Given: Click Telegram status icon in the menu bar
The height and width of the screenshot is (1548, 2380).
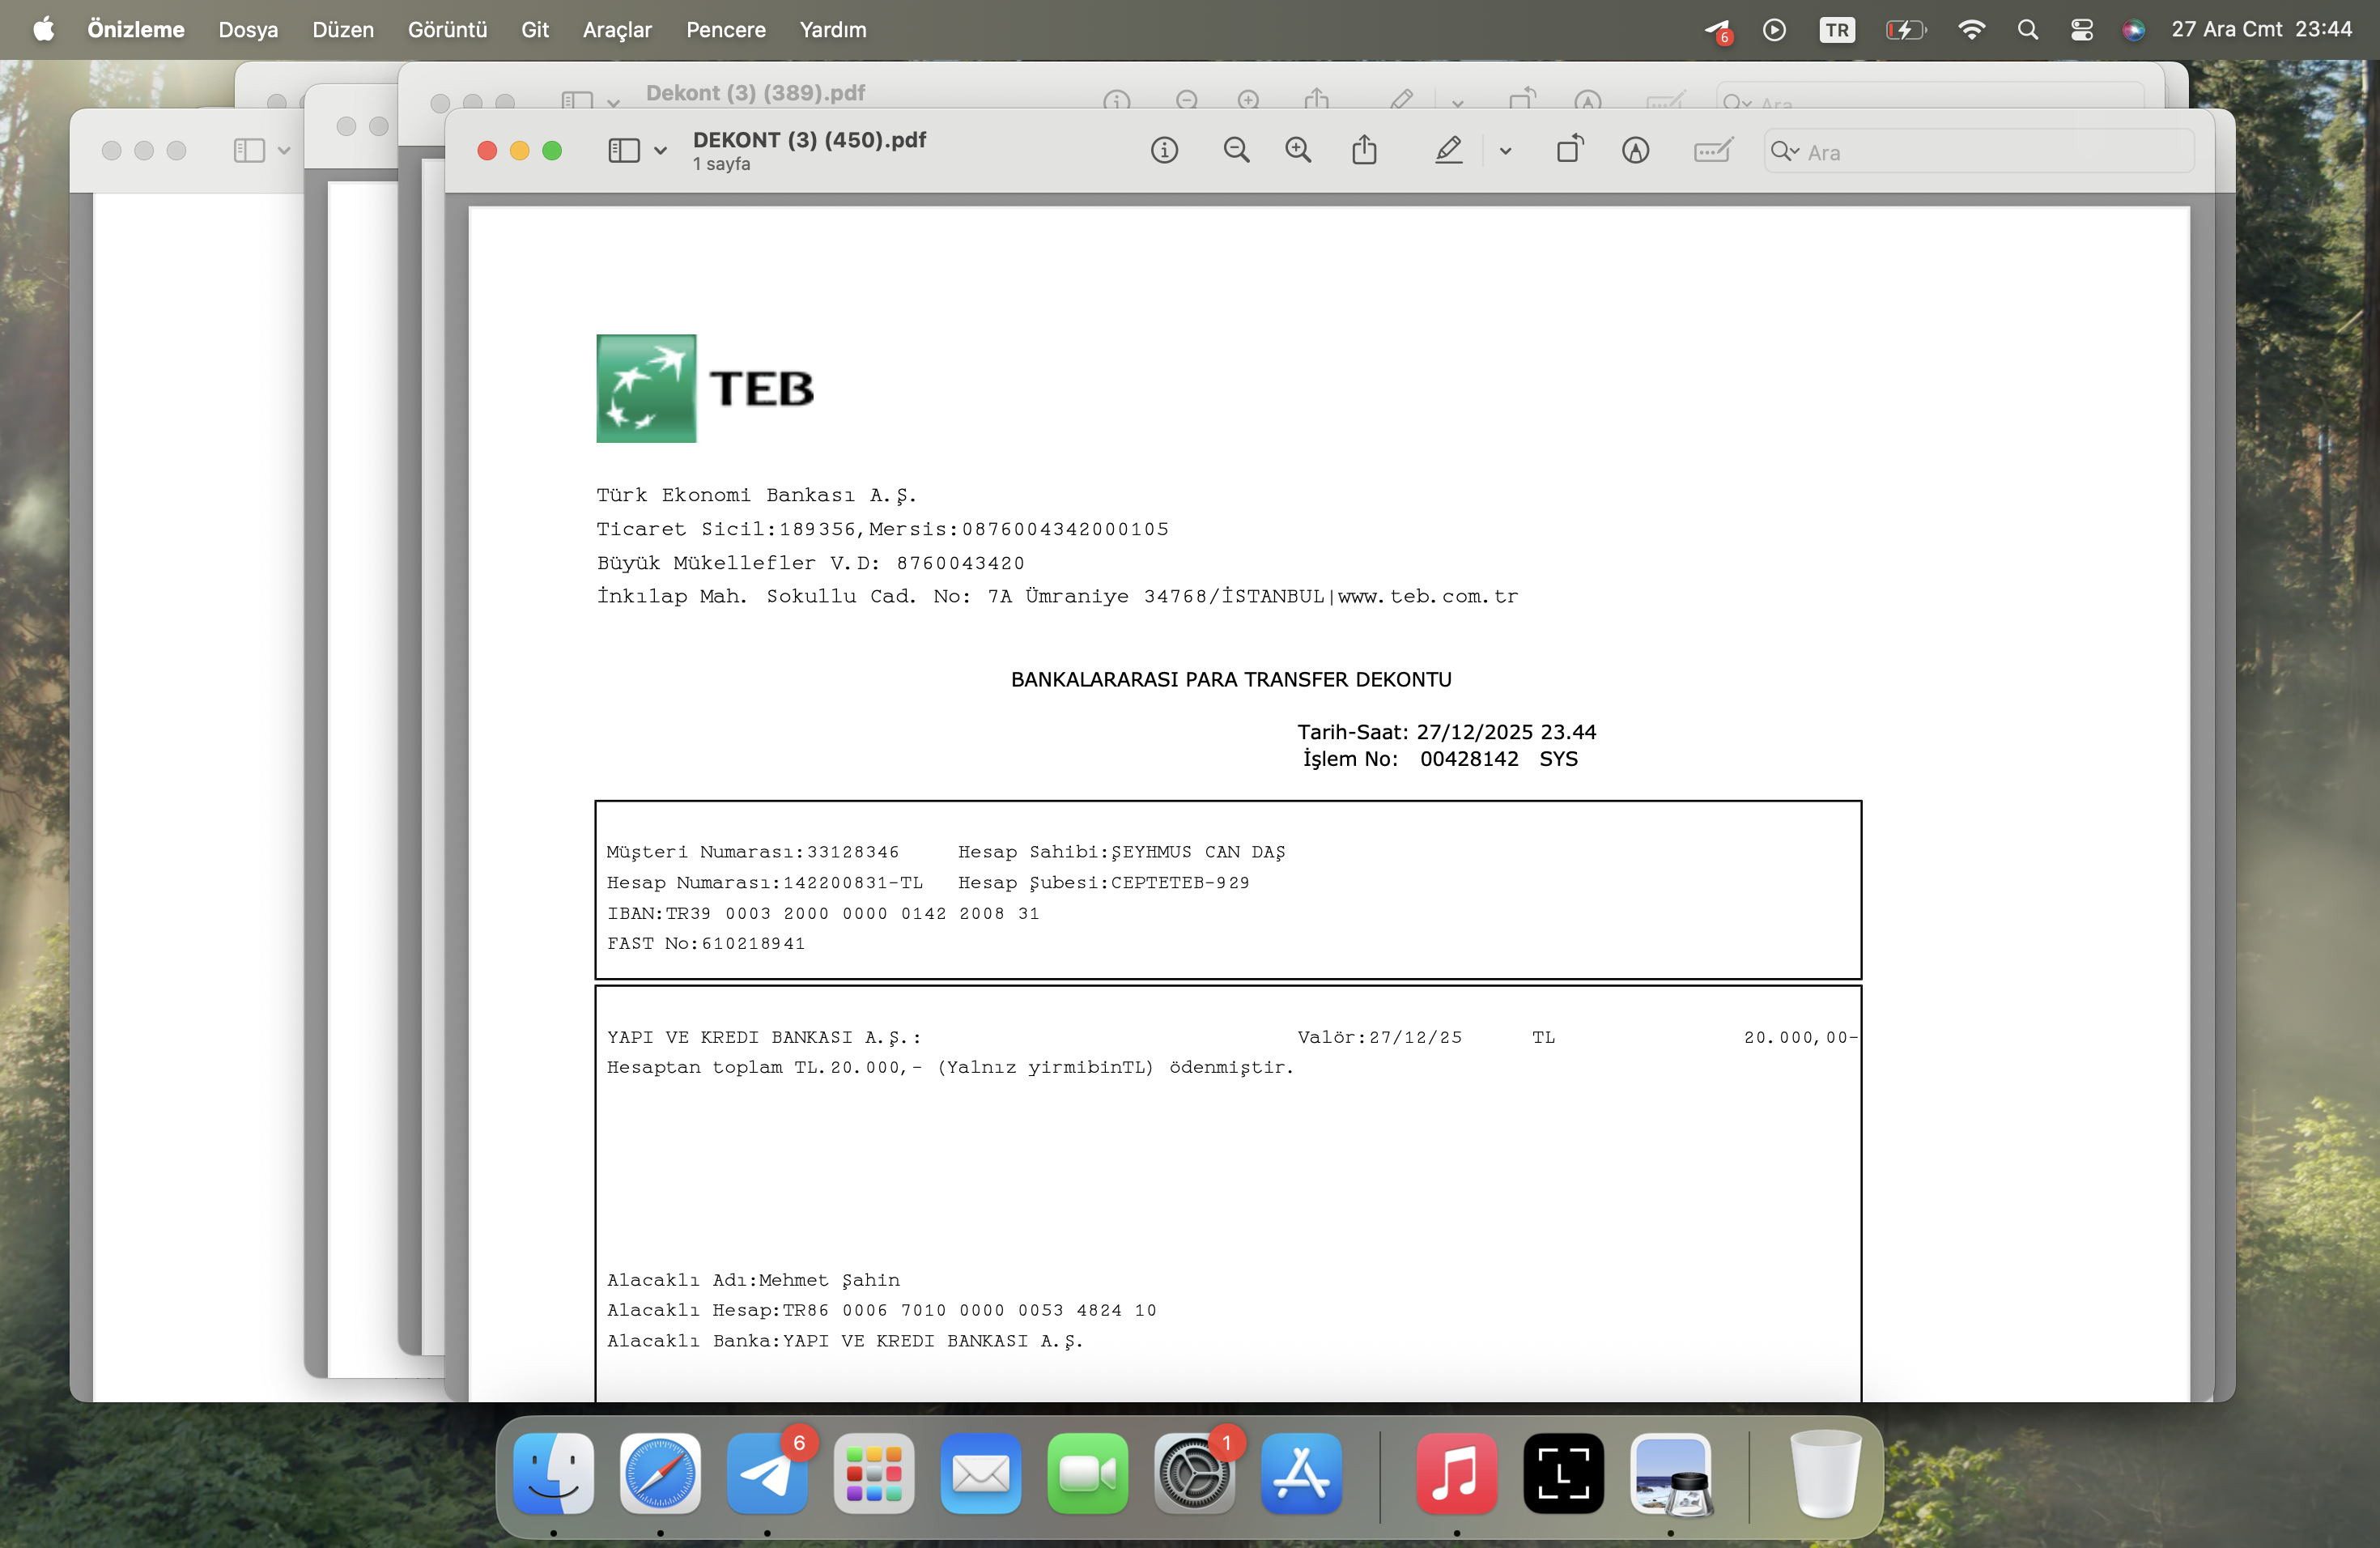Looking at the screenshot, I should click(1718, 31).
